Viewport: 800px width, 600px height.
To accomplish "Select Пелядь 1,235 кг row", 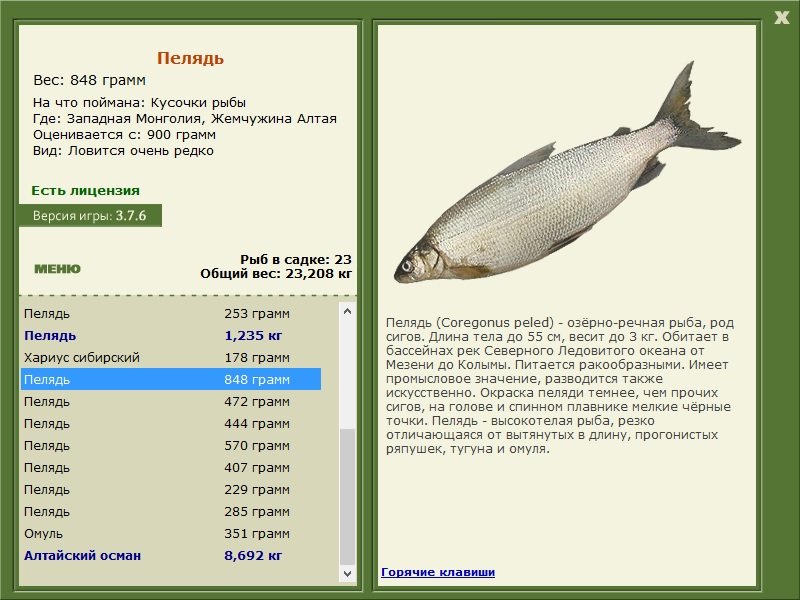I will pyautogui.click(x=171, y=336).
